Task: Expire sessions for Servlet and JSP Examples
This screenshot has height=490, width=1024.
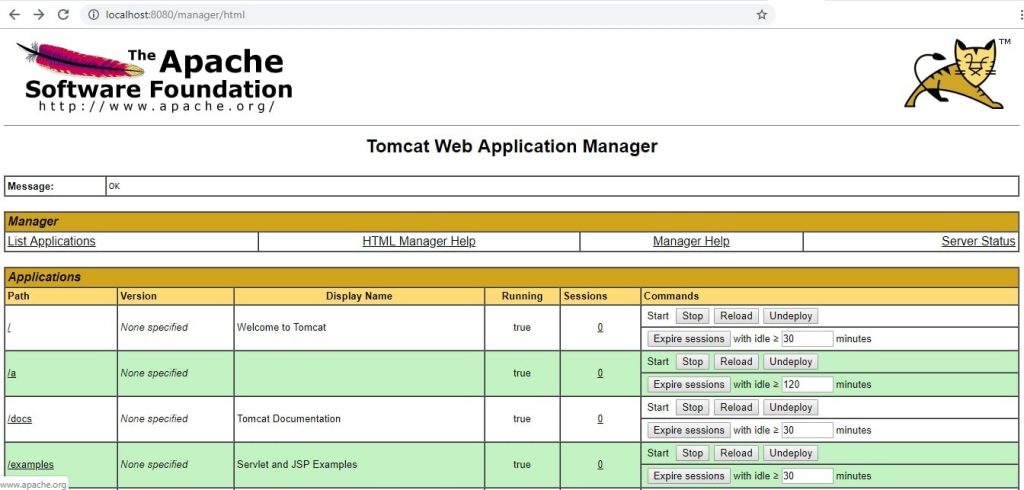Action: (x=689, y=476)
